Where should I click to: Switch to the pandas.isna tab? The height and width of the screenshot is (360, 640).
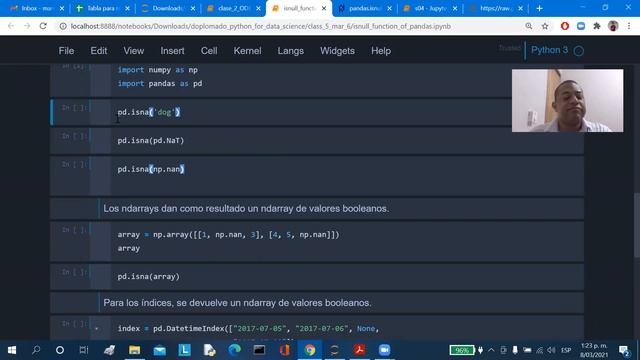(363, 8)
